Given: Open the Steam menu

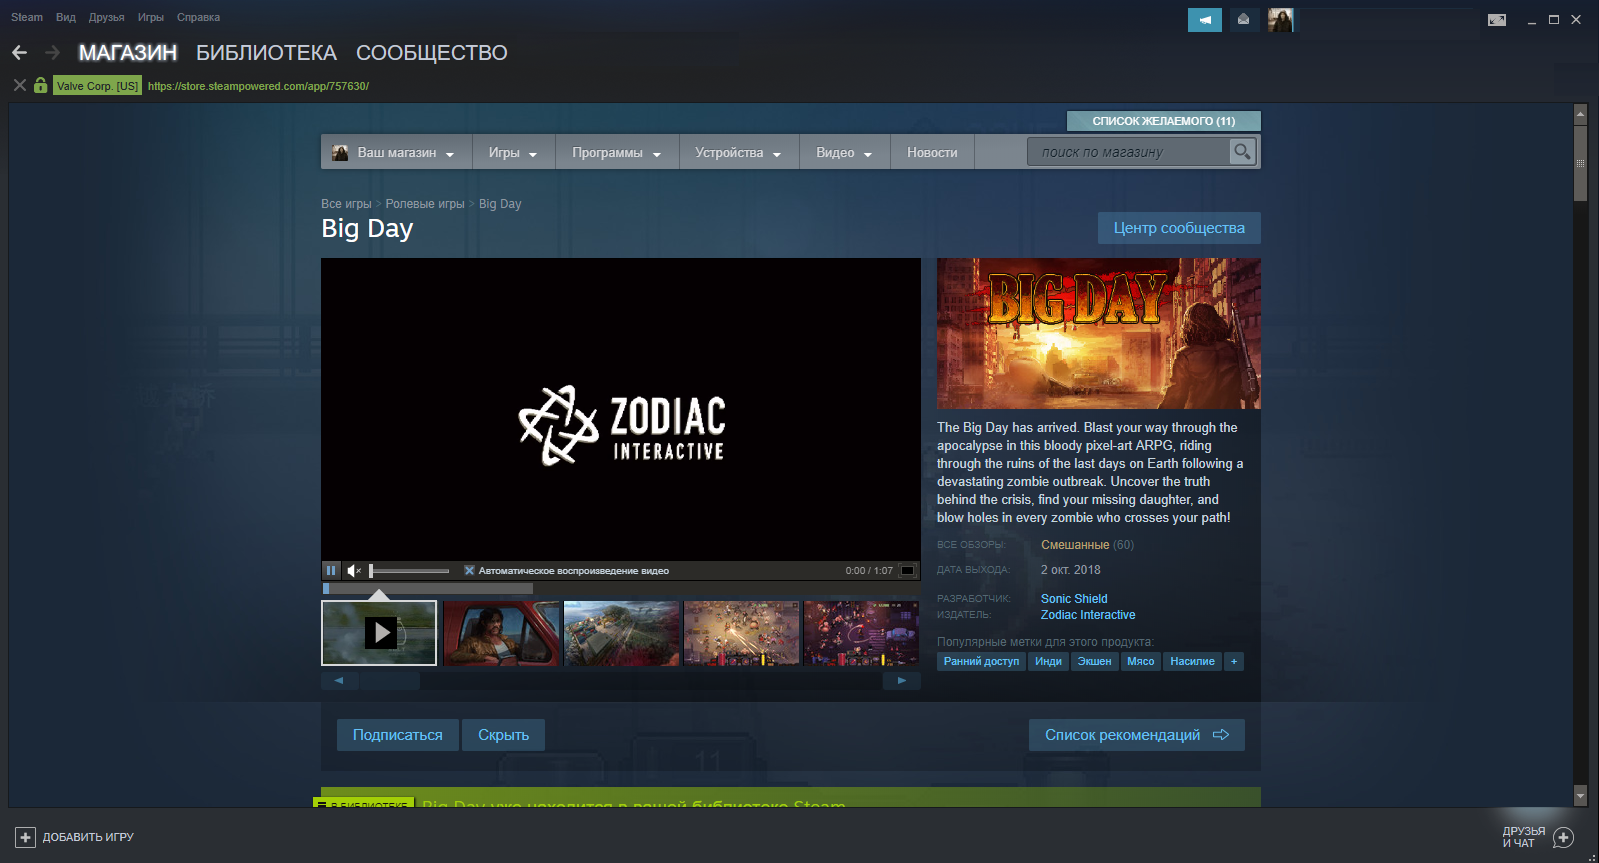Looking at the screenshot, I should [x=27, y=17].
